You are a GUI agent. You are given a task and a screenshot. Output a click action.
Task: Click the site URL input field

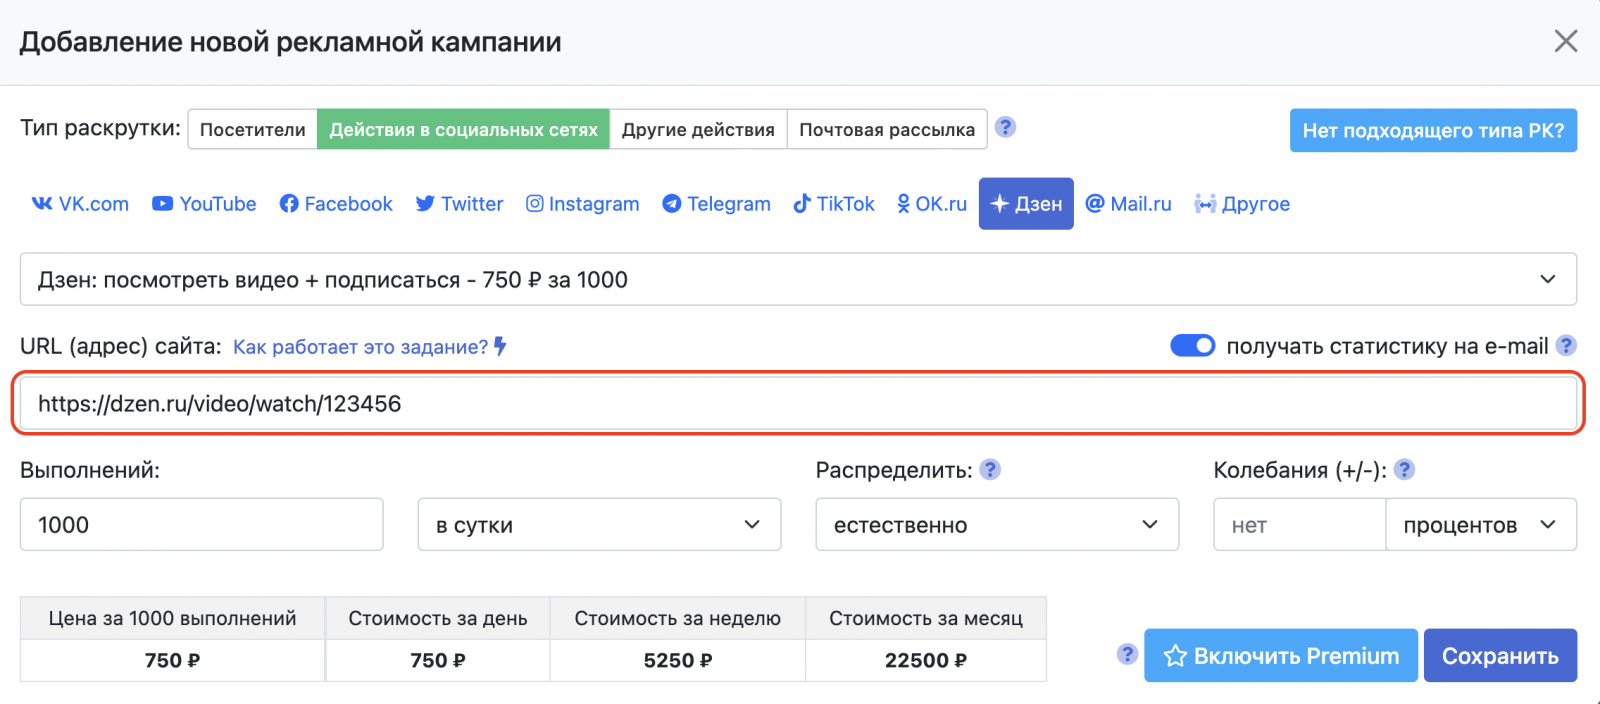pyautogui.click(x=798, y=404)
